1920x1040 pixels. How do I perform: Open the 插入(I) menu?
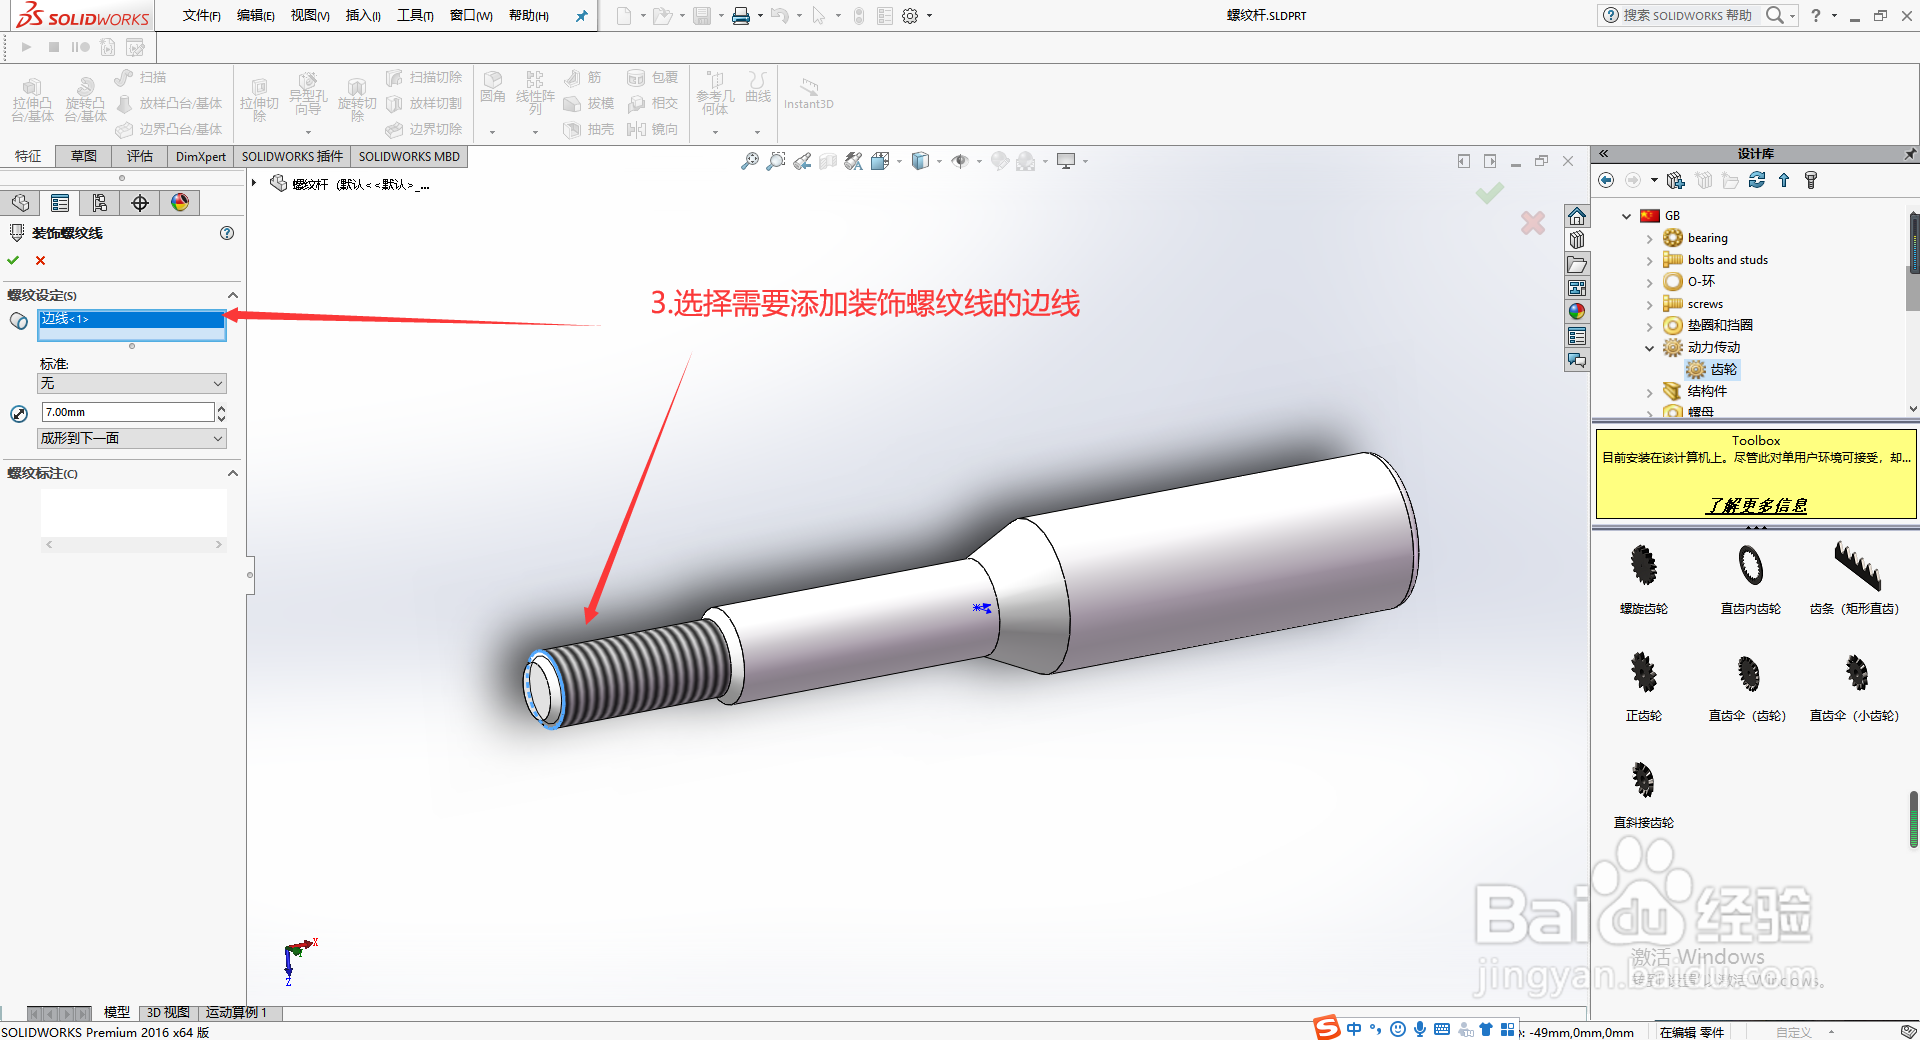pos(363,16)
